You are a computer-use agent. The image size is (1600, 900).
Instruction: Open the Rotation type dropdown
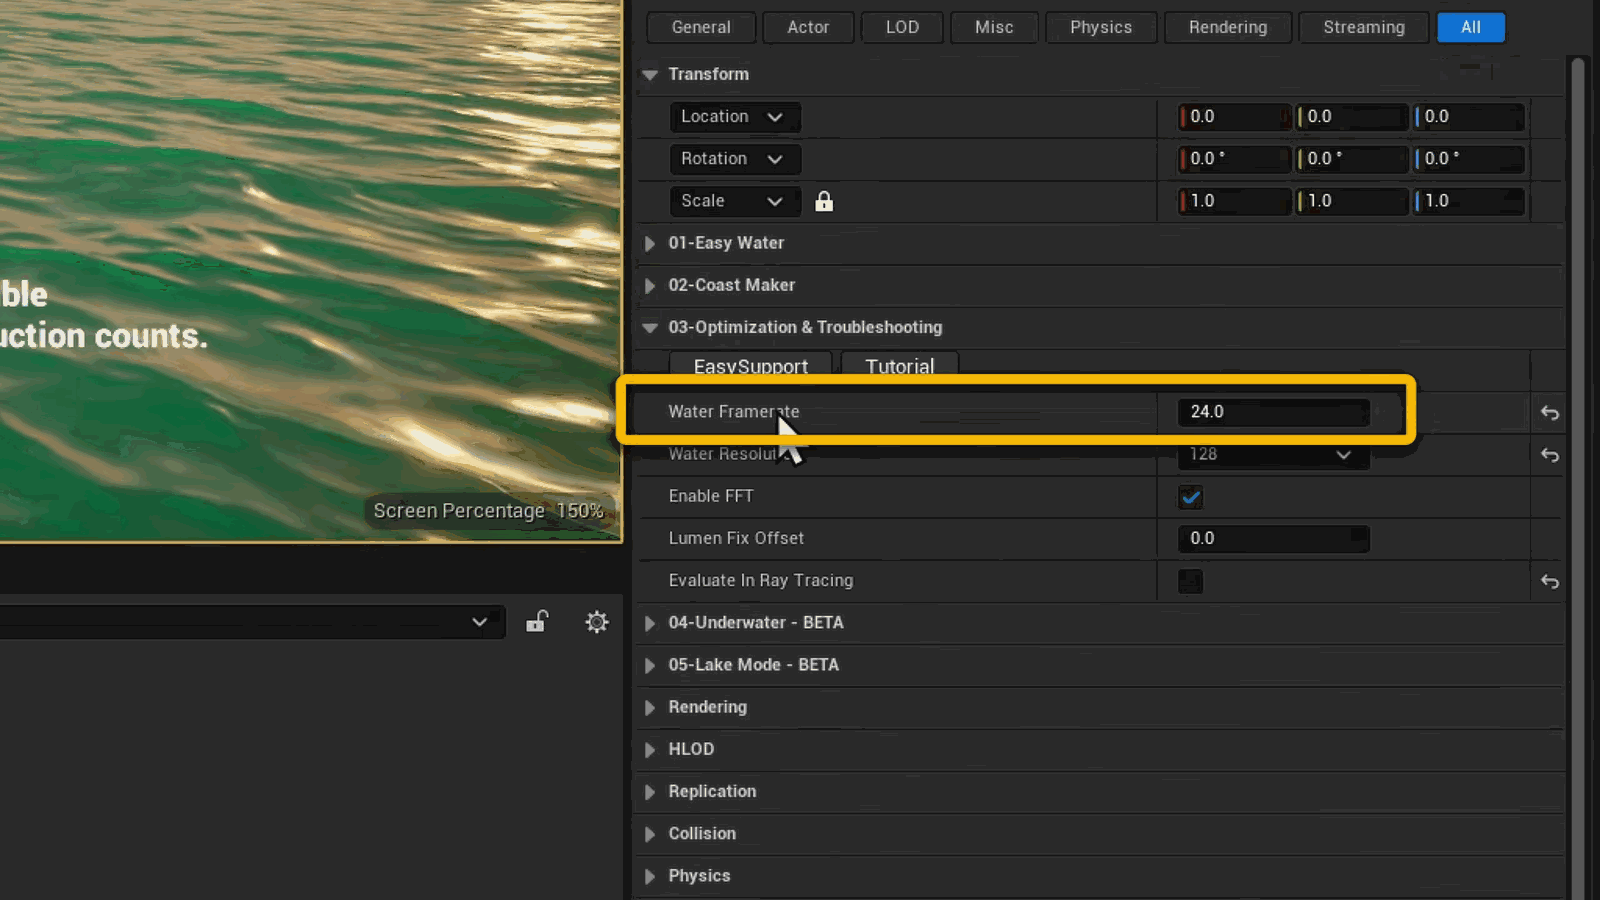(x=734, y=159)
